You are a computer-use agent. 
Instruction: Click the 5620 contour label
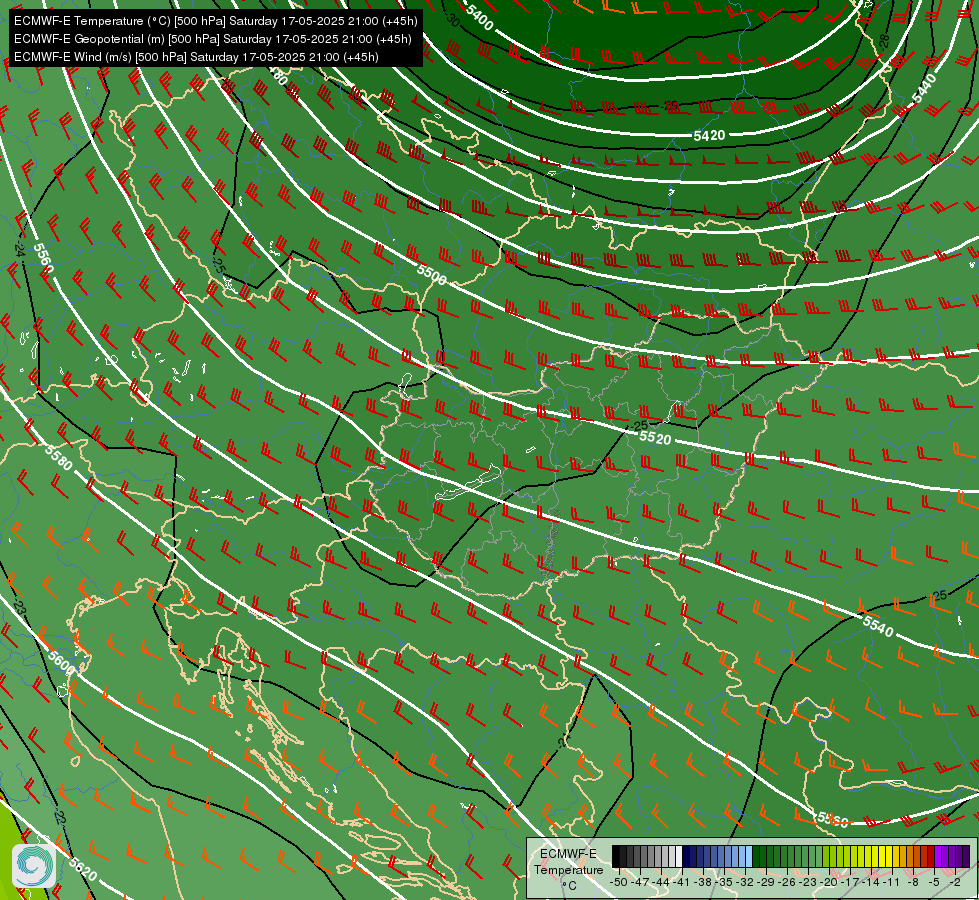(x=83, y=869)
